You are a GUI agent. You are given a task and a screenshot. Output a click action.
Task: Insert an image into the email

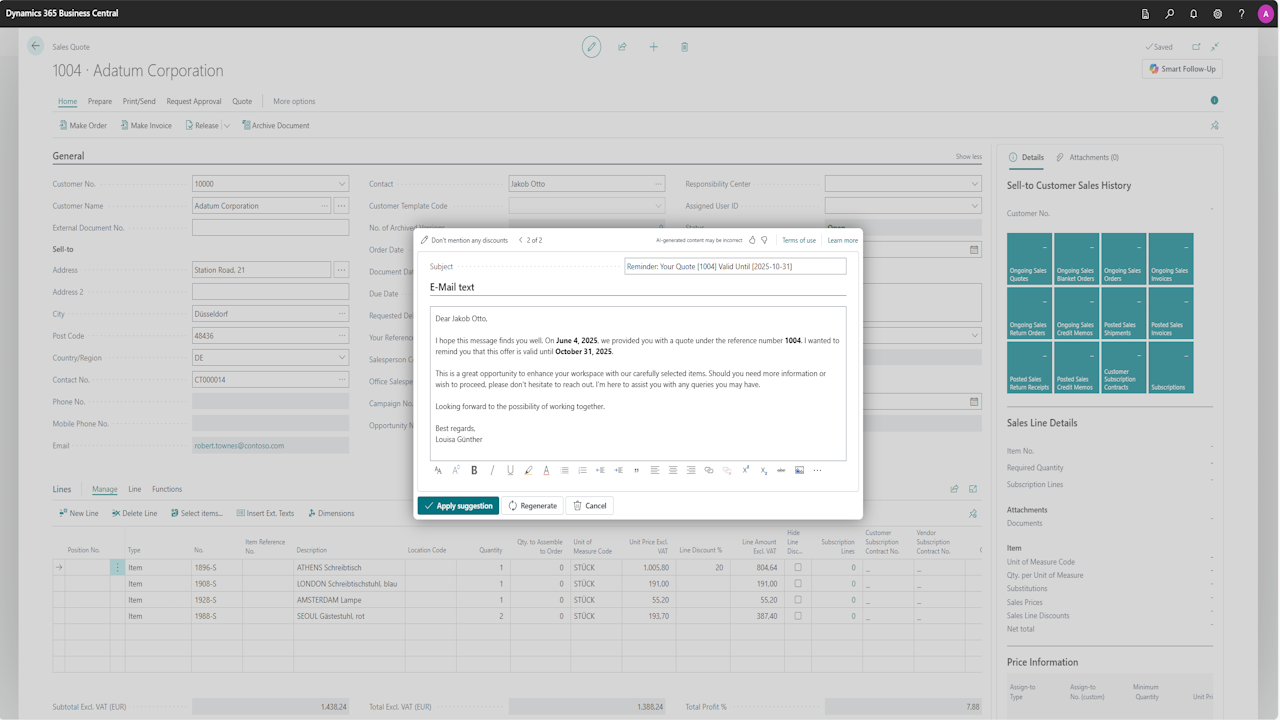click(x=799, y=470)
